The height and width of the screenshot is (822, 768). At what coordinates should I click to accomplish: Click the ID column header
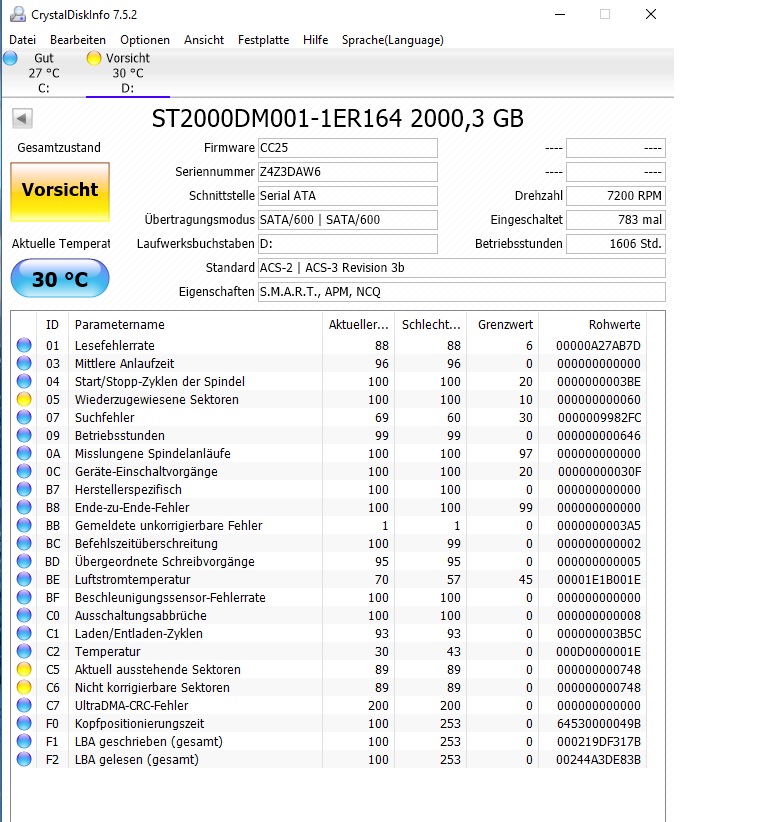[52, 325]
